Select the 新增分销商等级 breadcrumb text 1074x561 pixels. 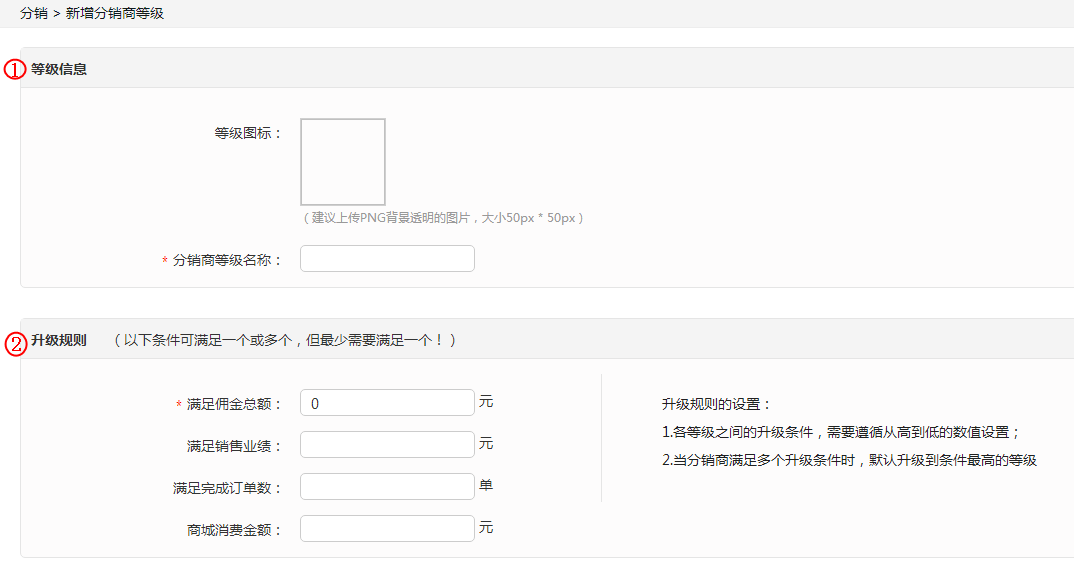pyautogui.click(x=115, y=13)
